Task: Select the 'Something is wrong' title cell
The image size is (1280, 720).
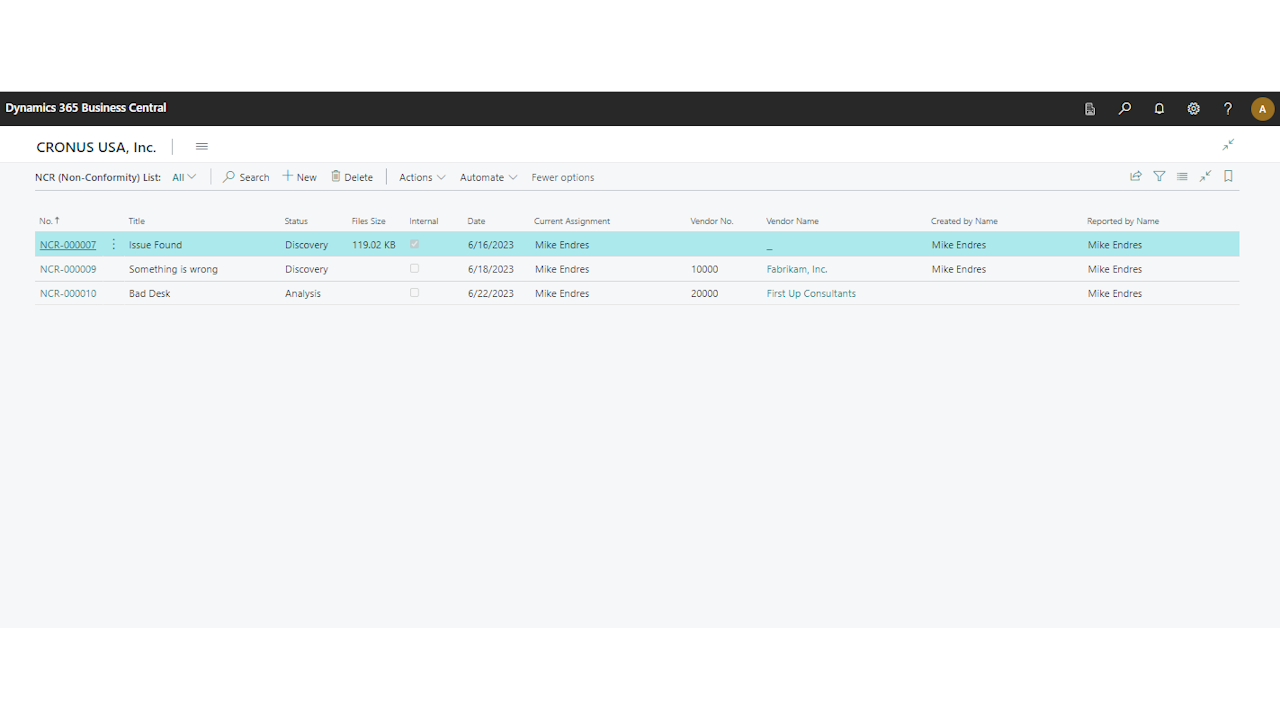Action: click(x=173, y=269)
